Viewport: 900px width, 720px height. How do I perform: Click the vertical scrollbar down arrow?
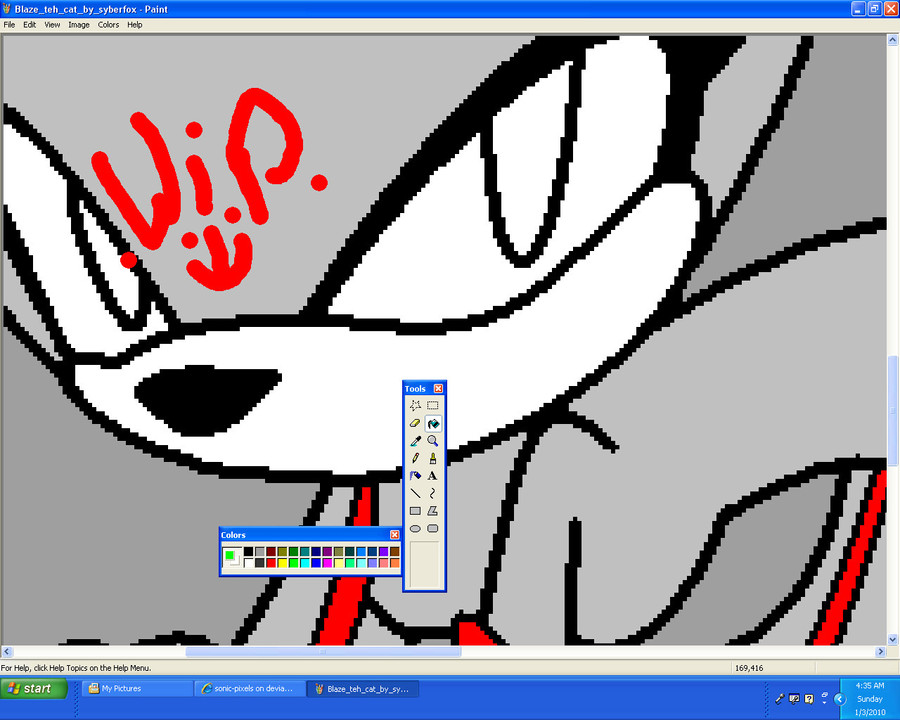pyautogui.click(x=893, y=639)
